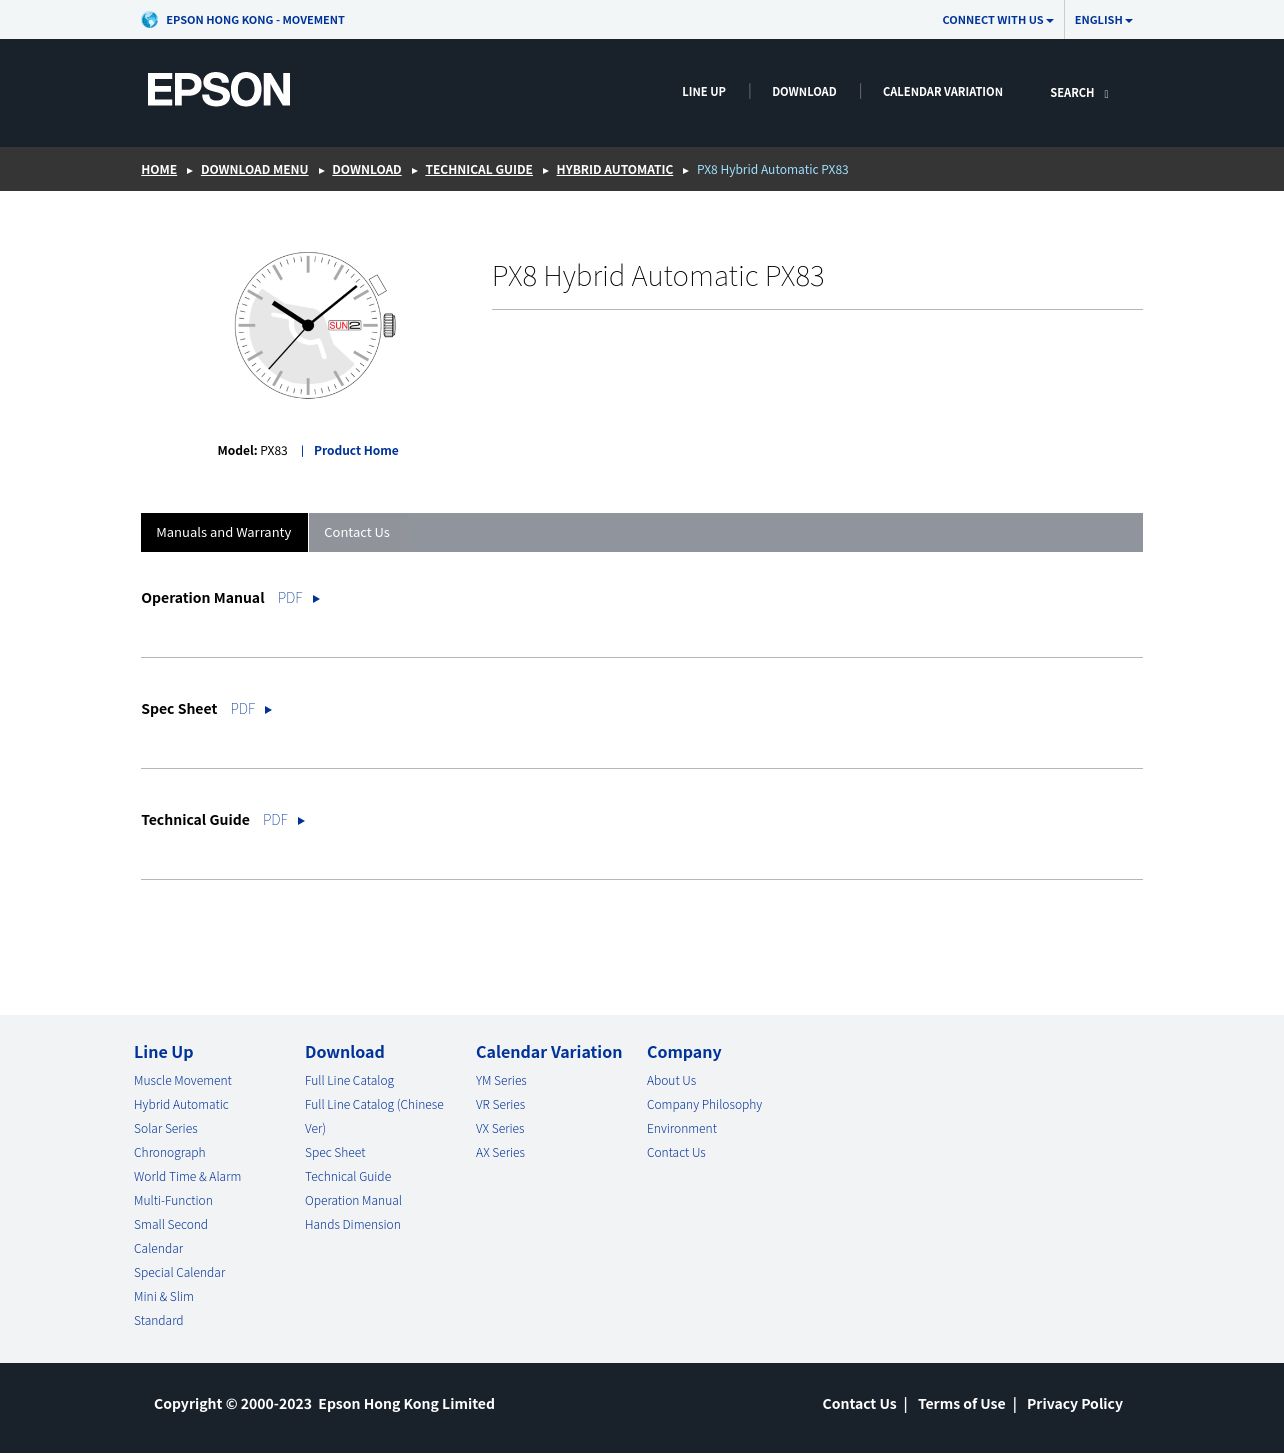Click the arrow after Spec Sheet PDF

point(268,710)
